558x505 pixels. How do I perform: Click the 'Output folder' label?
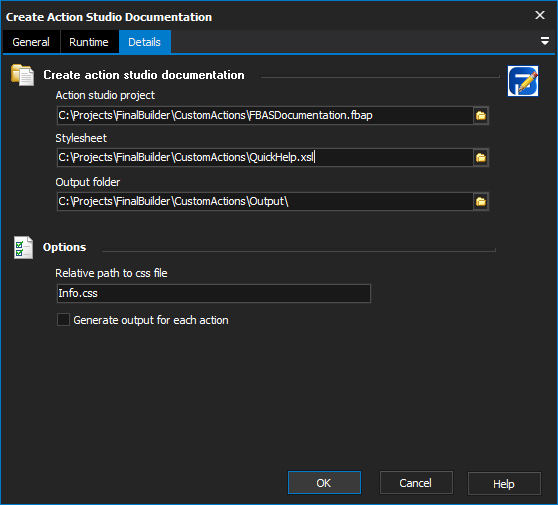[88, 182]
